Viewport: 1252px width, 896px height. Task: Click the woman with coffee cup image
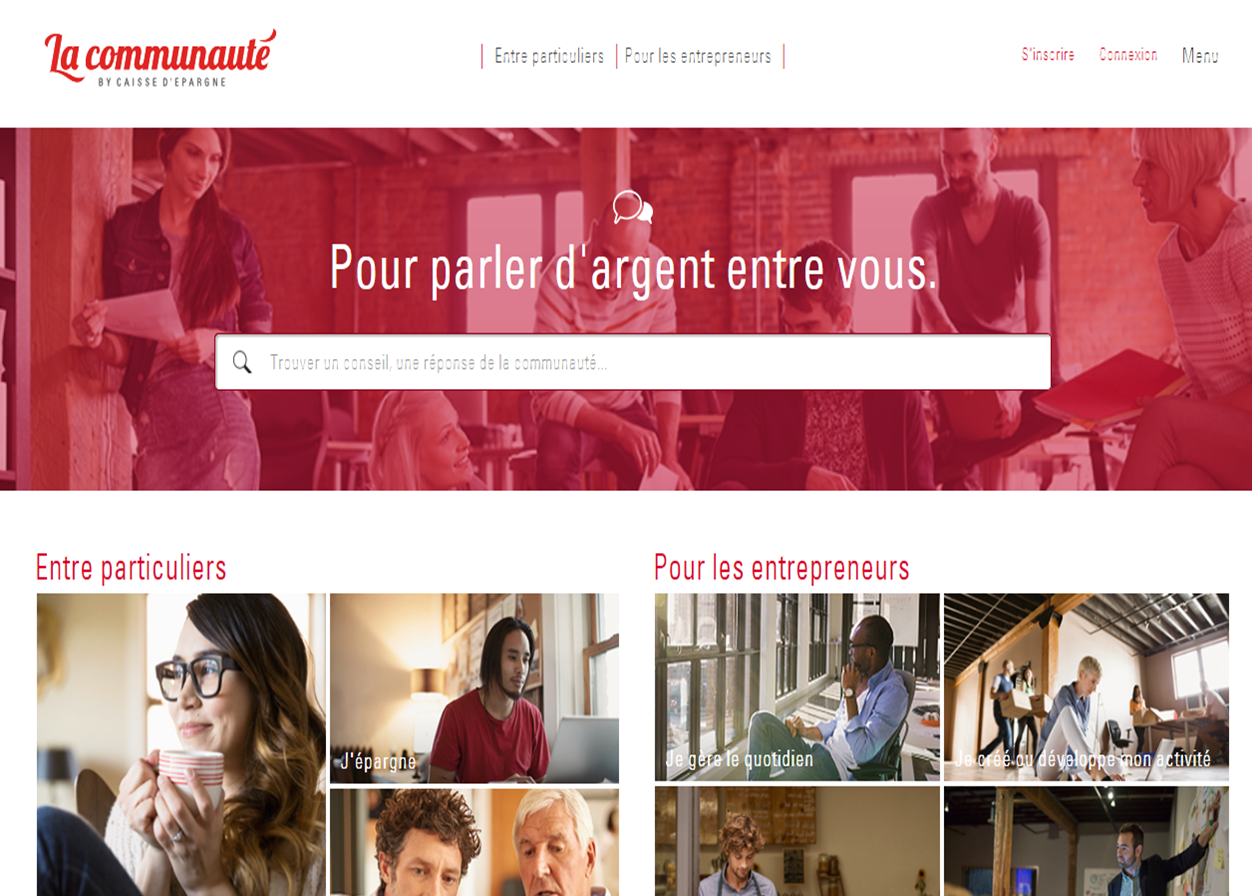click(181, 745)
